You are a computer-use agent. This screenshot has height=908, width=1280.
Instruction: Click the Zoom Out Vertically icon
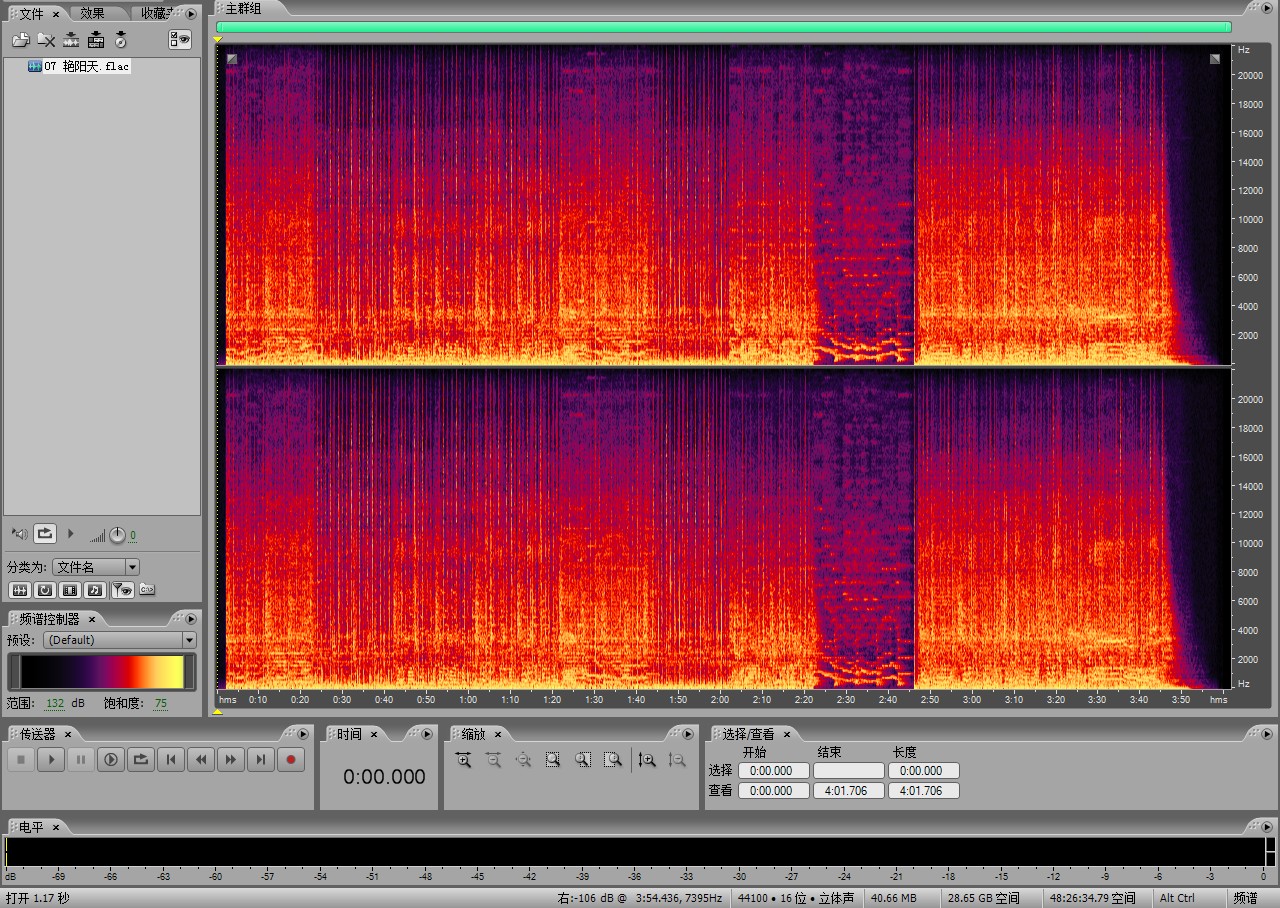click(x=677, y=760)
